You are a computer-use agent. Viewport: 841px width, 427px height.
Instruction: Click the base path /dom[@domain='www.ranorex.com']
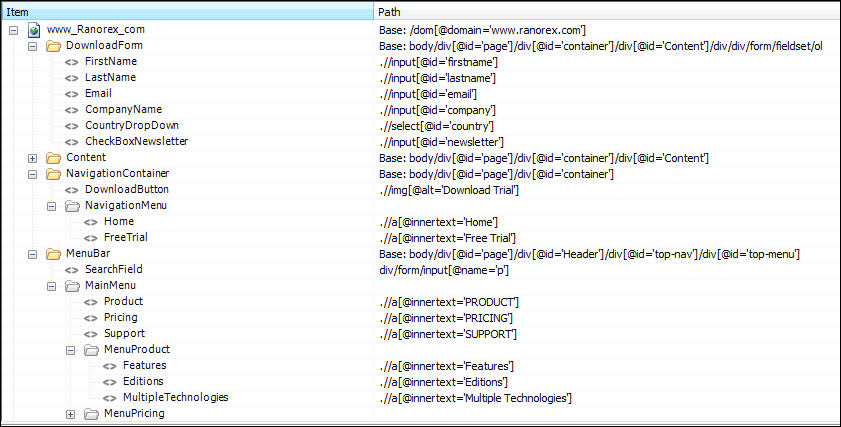click(482, 31)
